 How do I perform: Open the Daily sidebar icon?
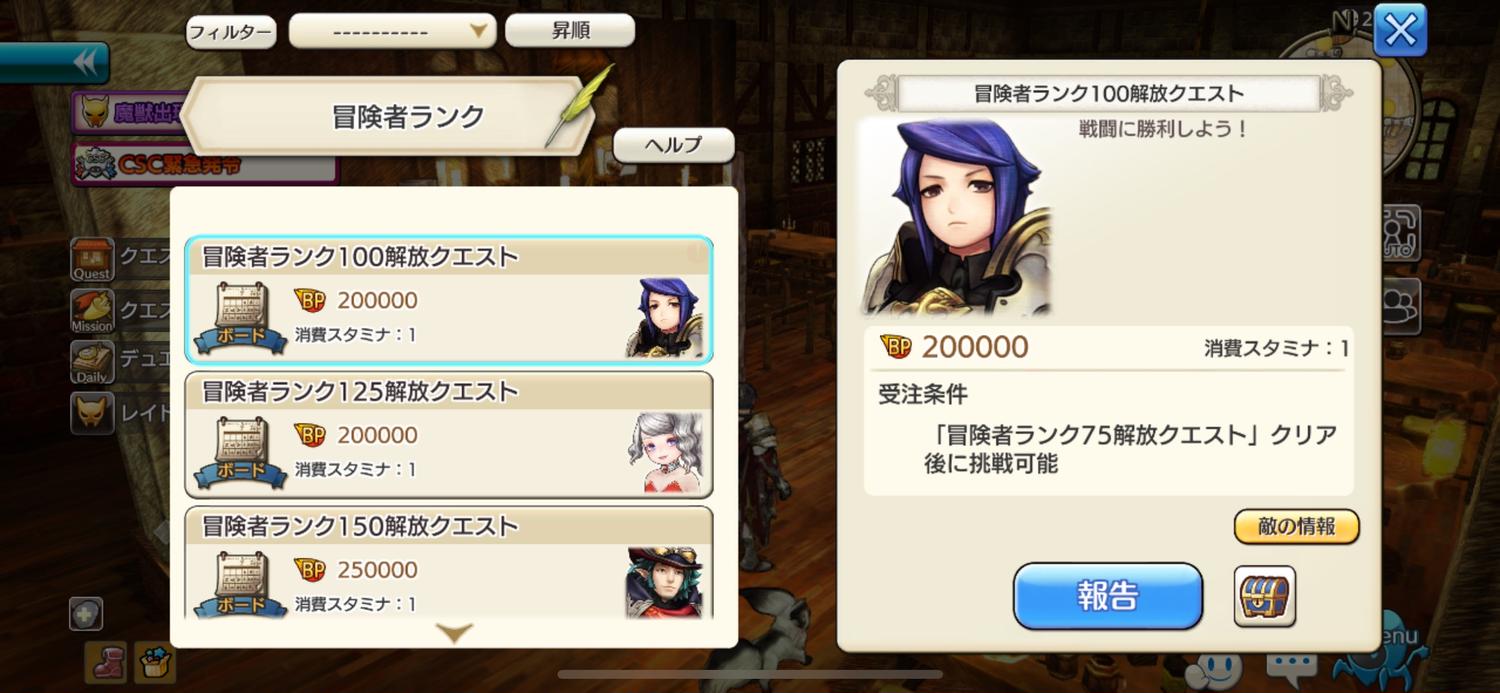pyautogui.click(x=92, y=363)
